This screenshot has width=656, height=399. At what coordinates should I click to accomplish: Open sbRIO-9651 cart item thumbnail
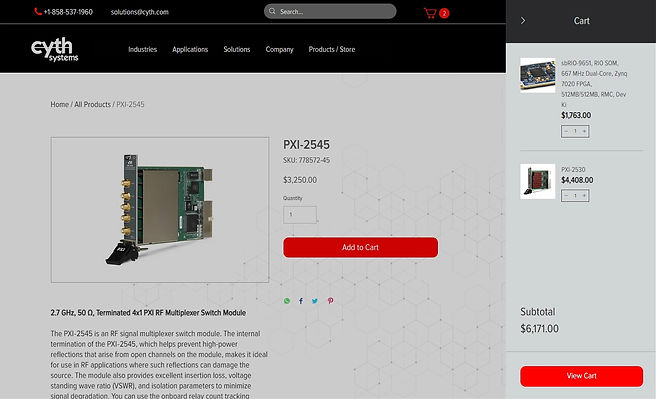[x=537, y=75]
